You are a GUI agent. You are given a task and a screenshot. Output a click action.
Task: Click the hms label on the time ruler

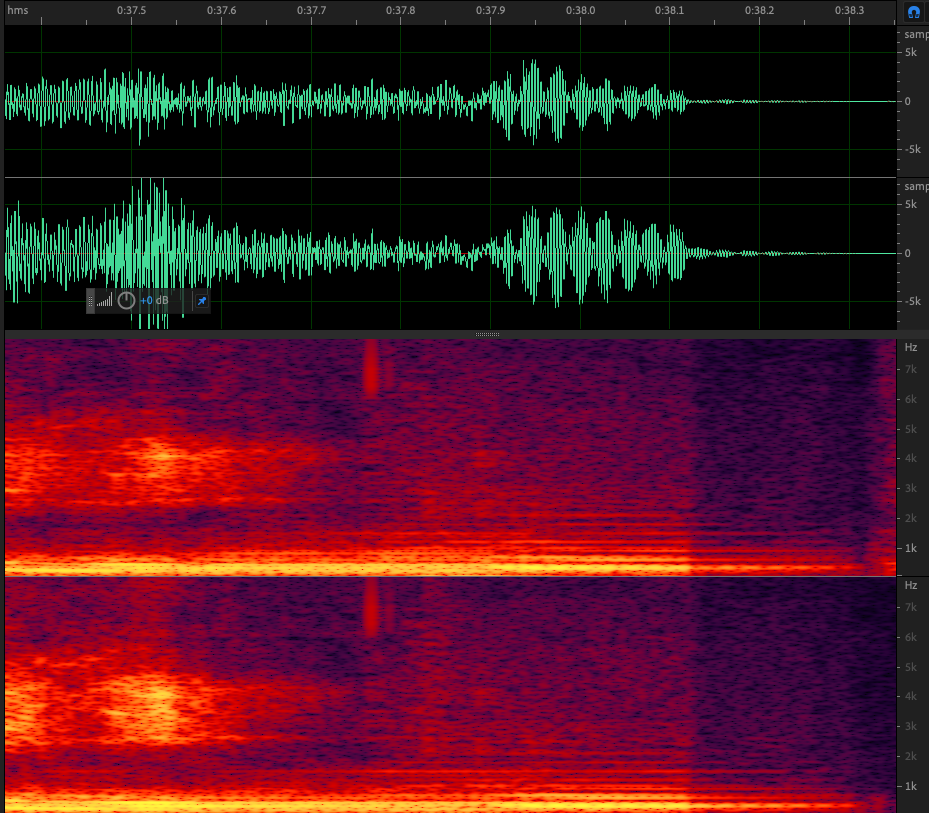(16, 11)
